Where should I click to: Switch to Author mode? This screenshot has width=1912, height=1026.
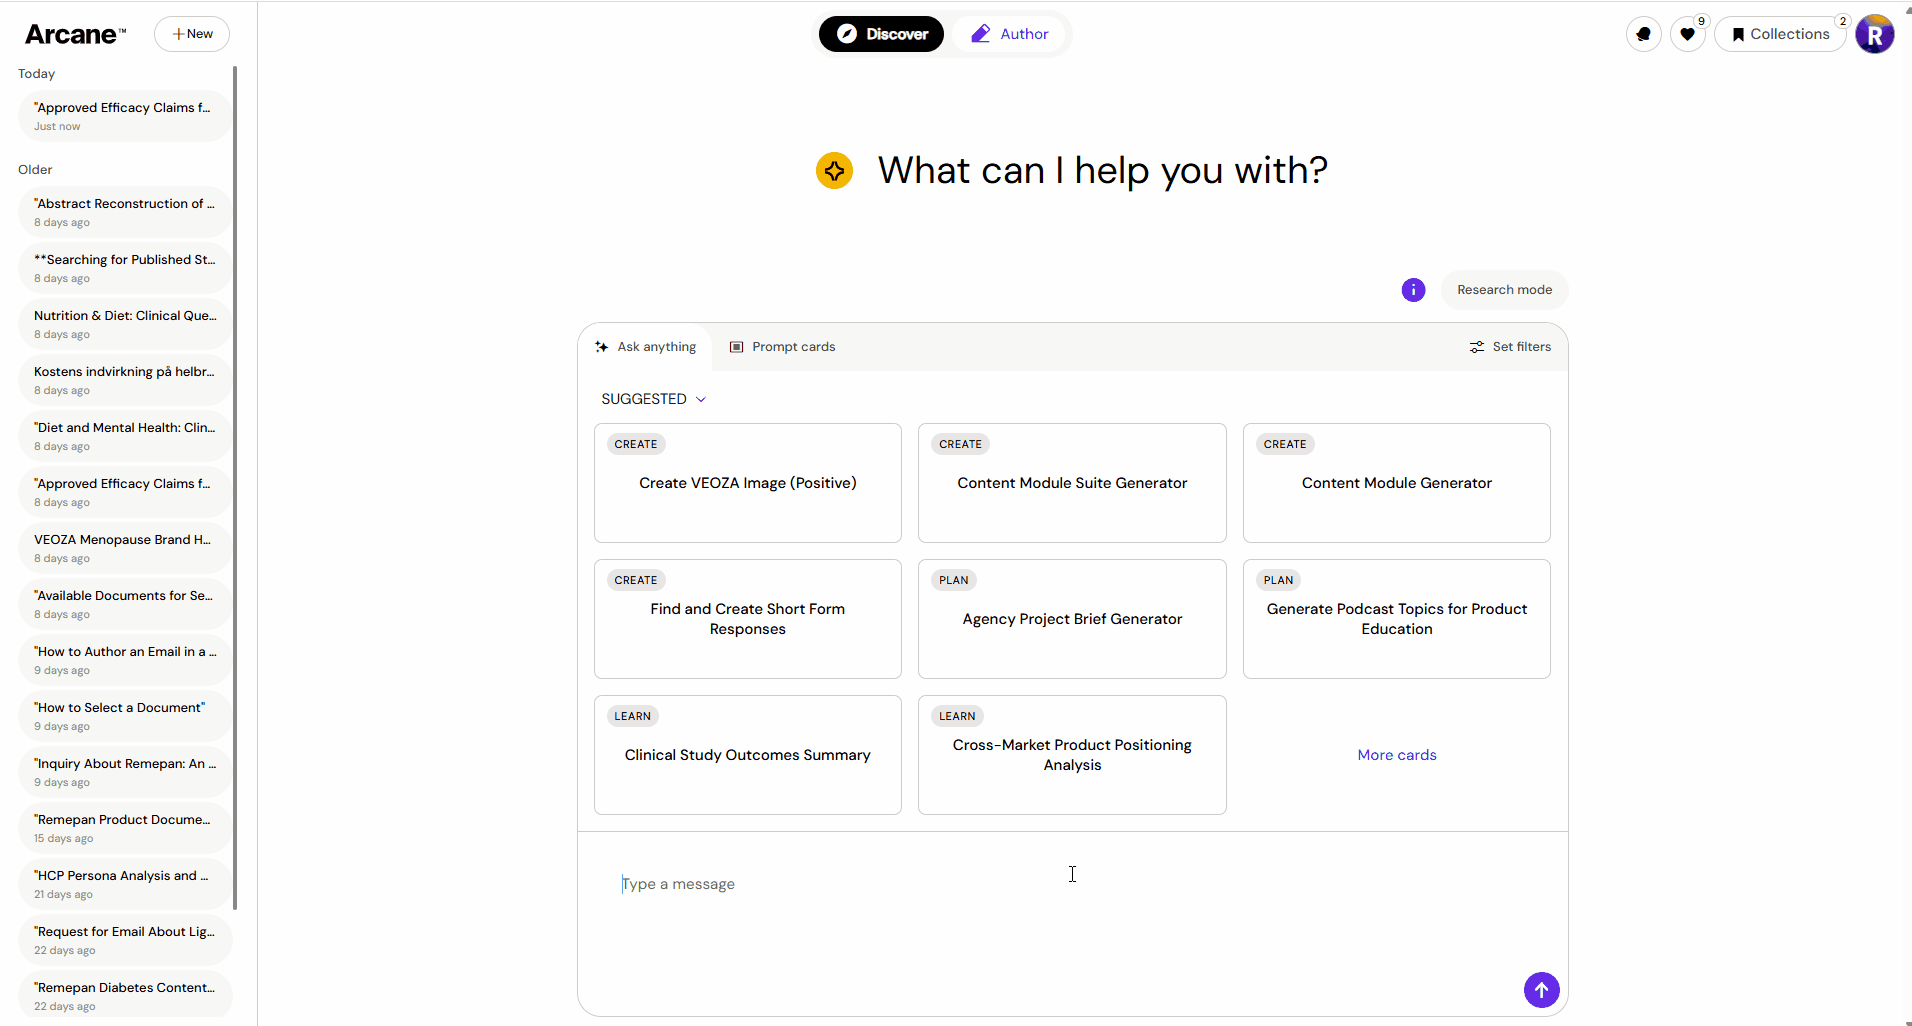point(1010,34)
